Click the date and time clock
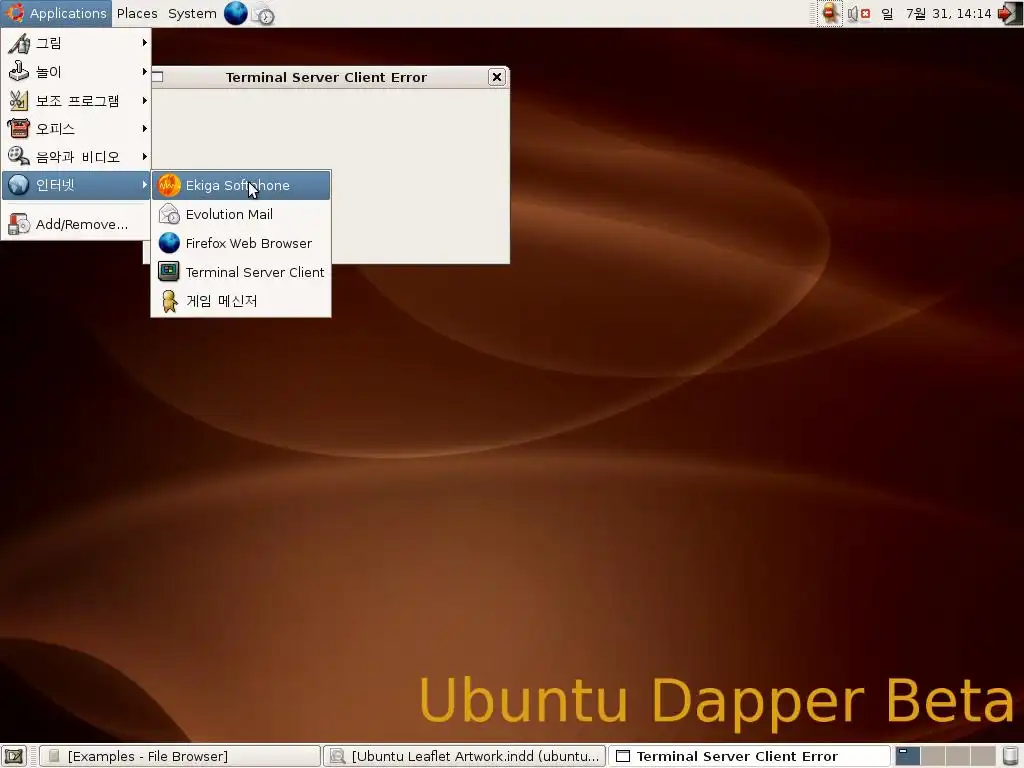 click(x=936, y=13)
